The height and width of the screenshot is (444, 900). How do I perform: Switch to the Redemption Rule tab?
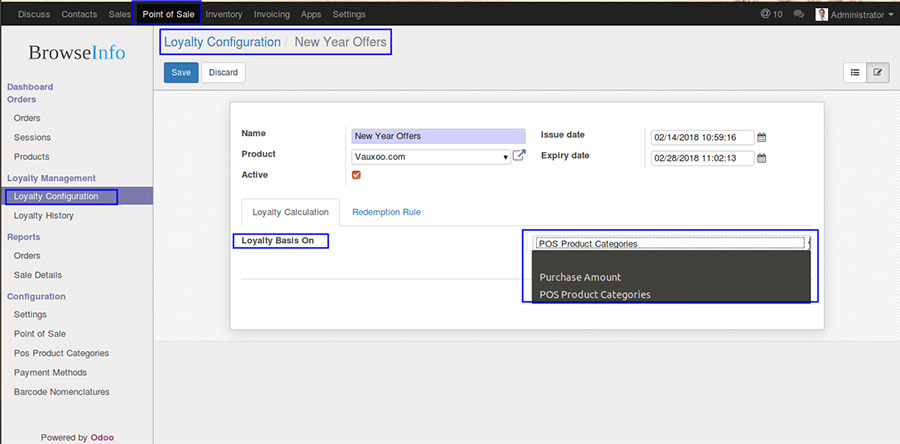[386, 212]
